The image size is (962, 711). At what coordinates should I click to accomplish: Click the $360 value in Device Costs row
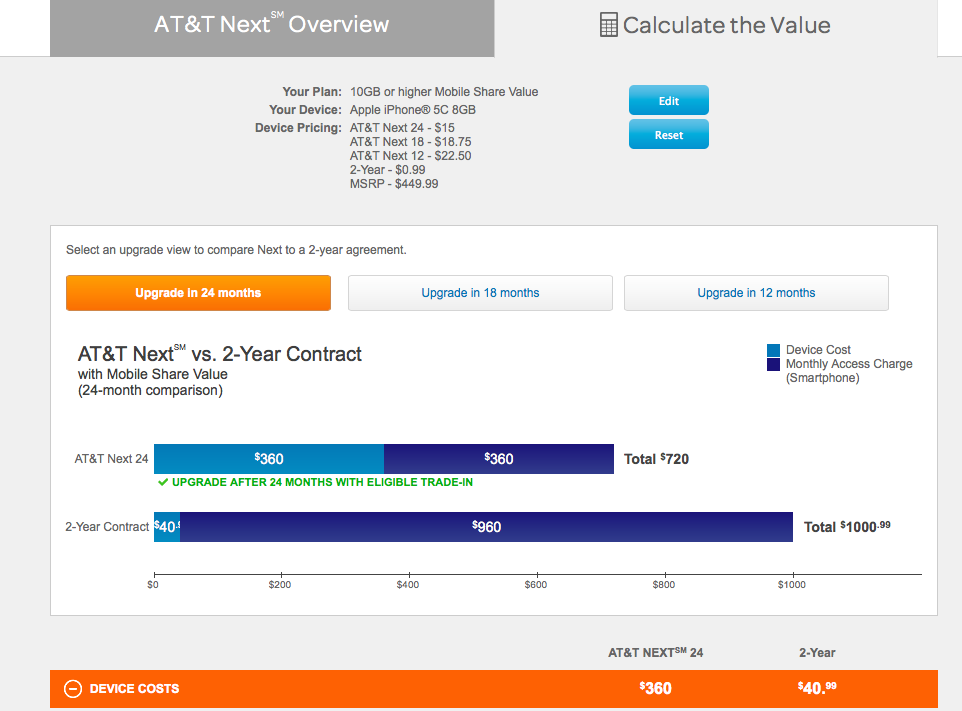click(x=655, y=688)
